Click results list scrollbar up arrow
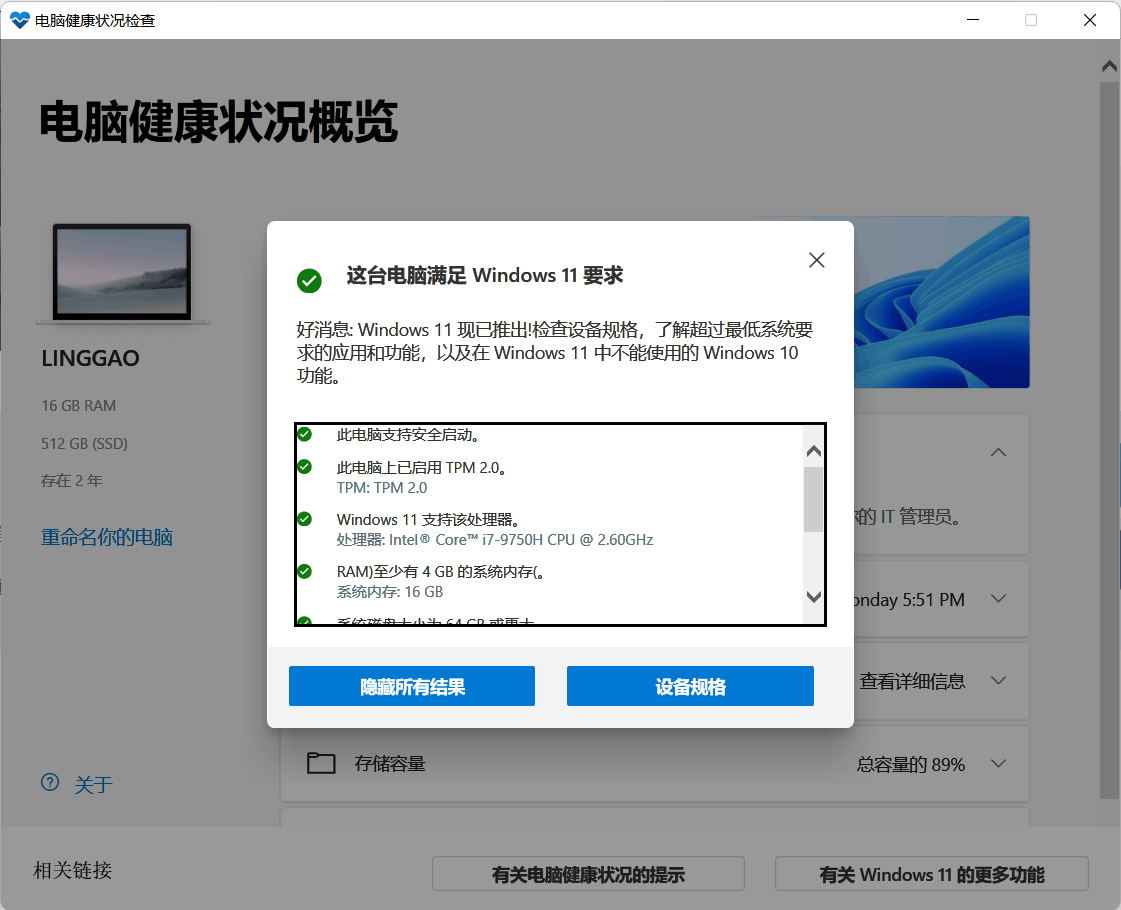Screen dimensions: 1121x910 (814, 451)
